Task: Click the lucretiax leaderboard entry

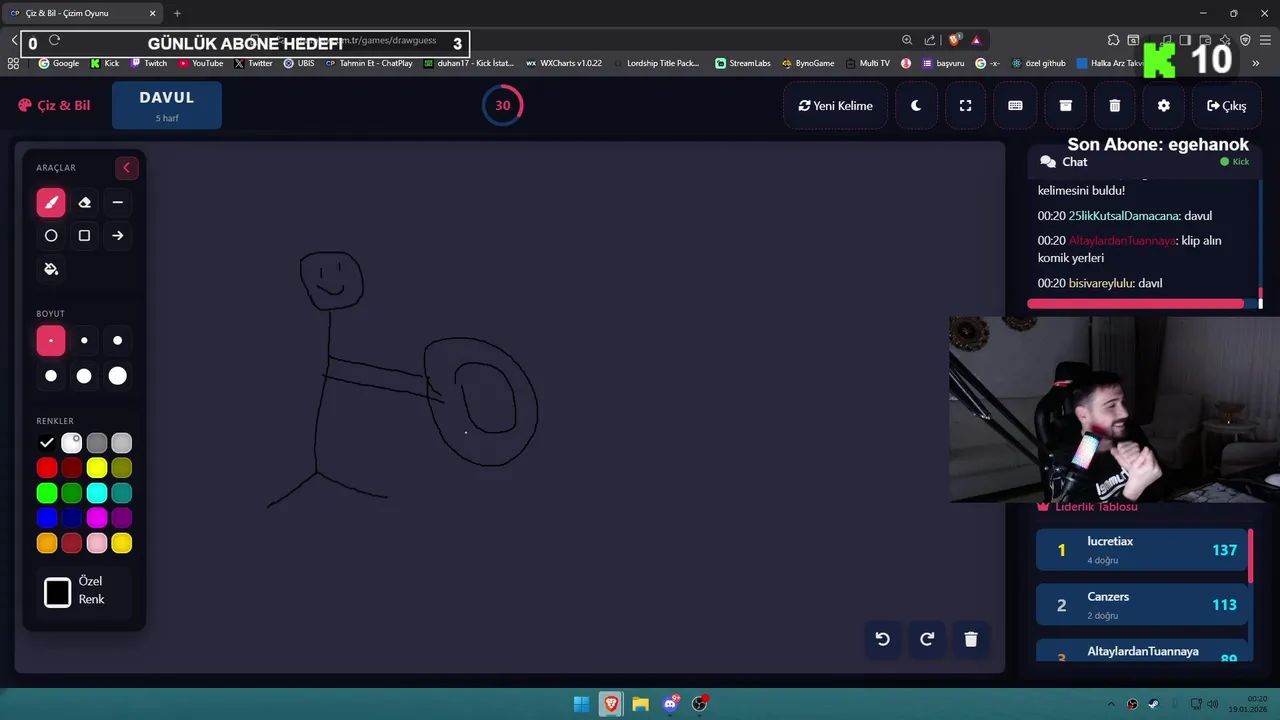Action: click(1142, 550)
